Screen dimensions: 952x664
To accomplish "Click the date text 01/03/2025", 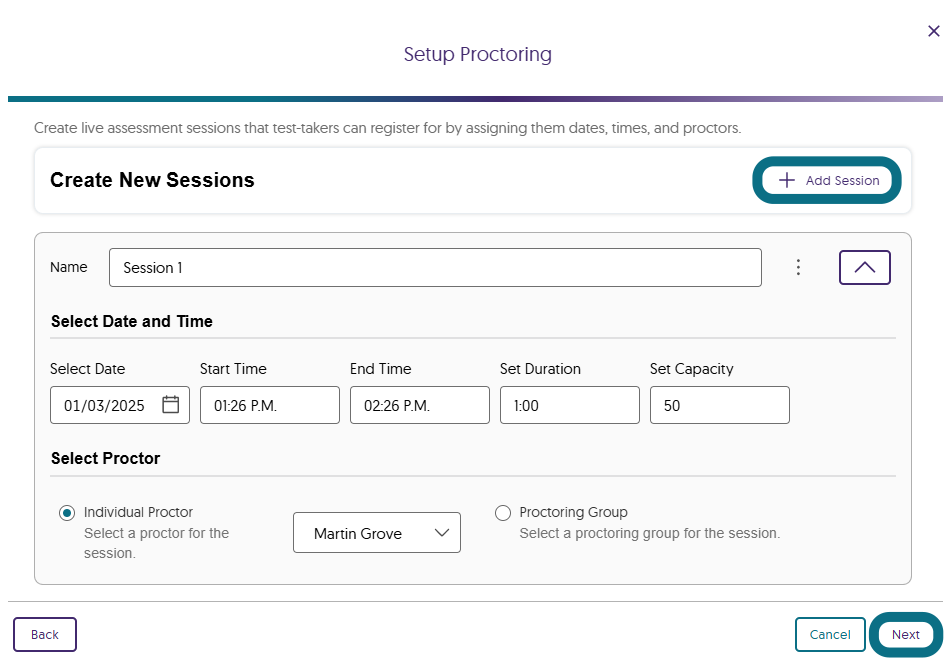I will click(x=104, y=405).
